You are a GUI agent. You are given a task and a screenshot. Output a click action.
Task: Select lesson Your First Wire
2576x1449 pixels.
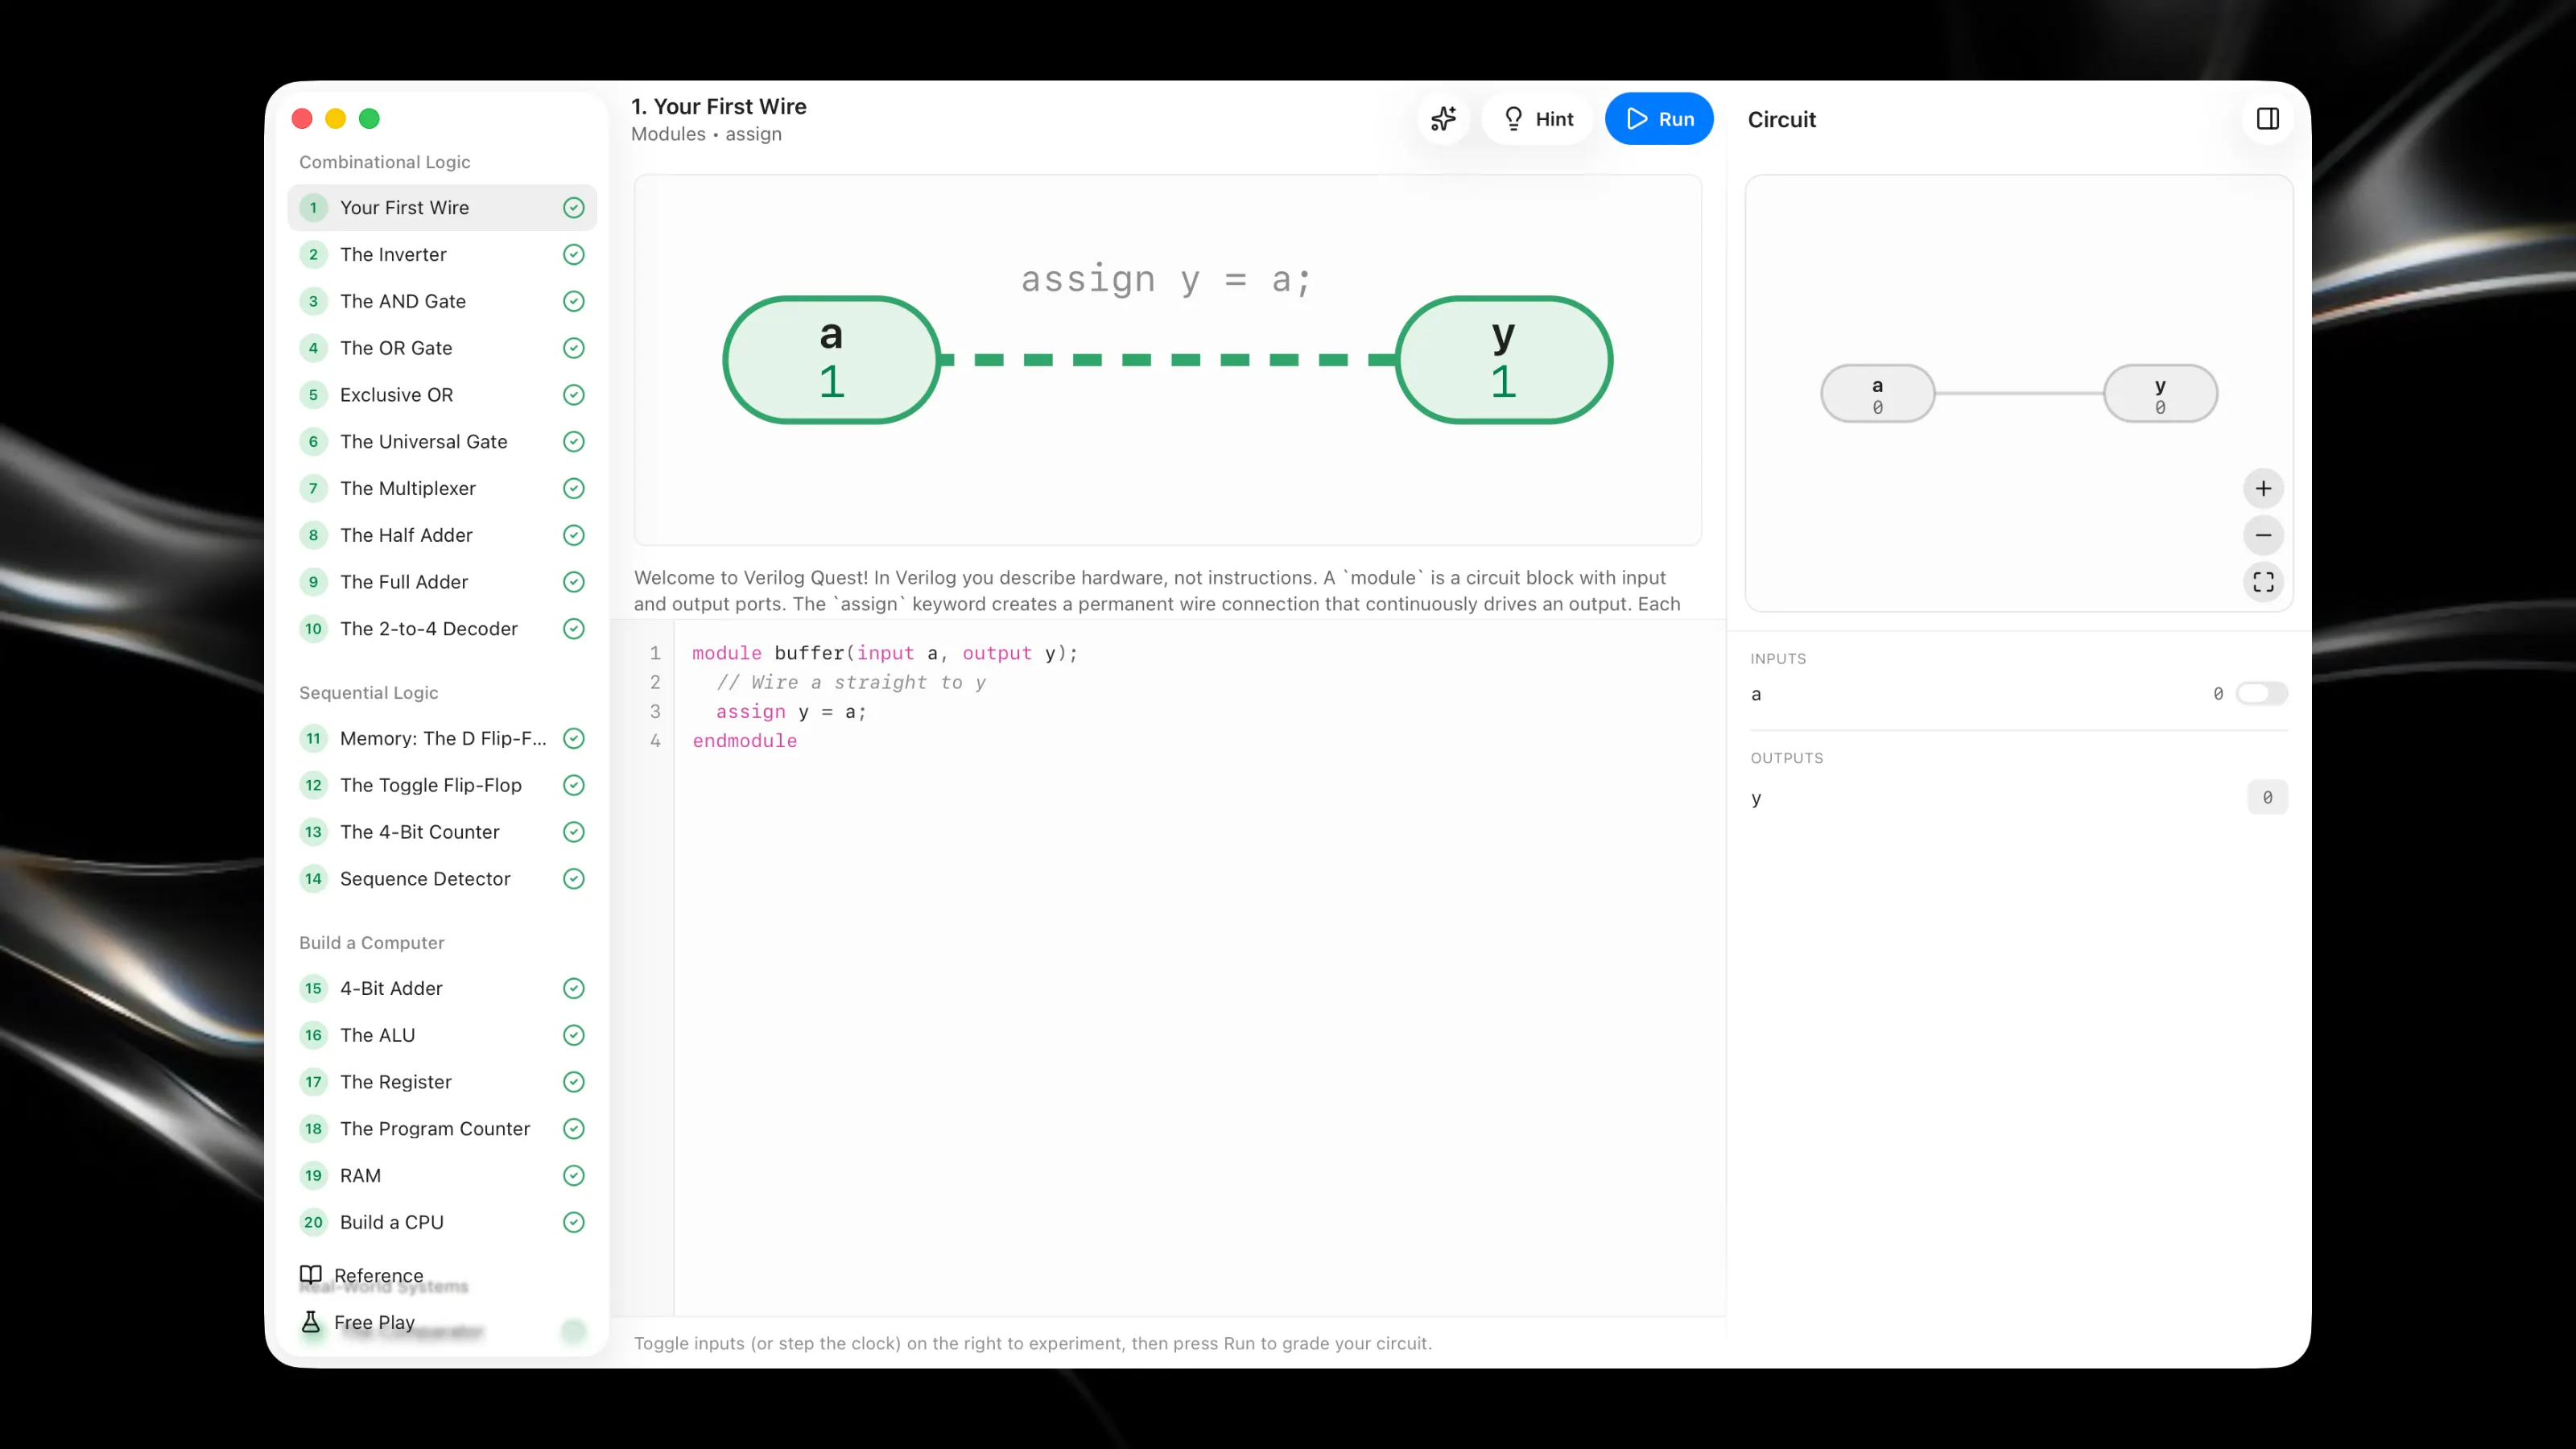click(x=442, y=208)
